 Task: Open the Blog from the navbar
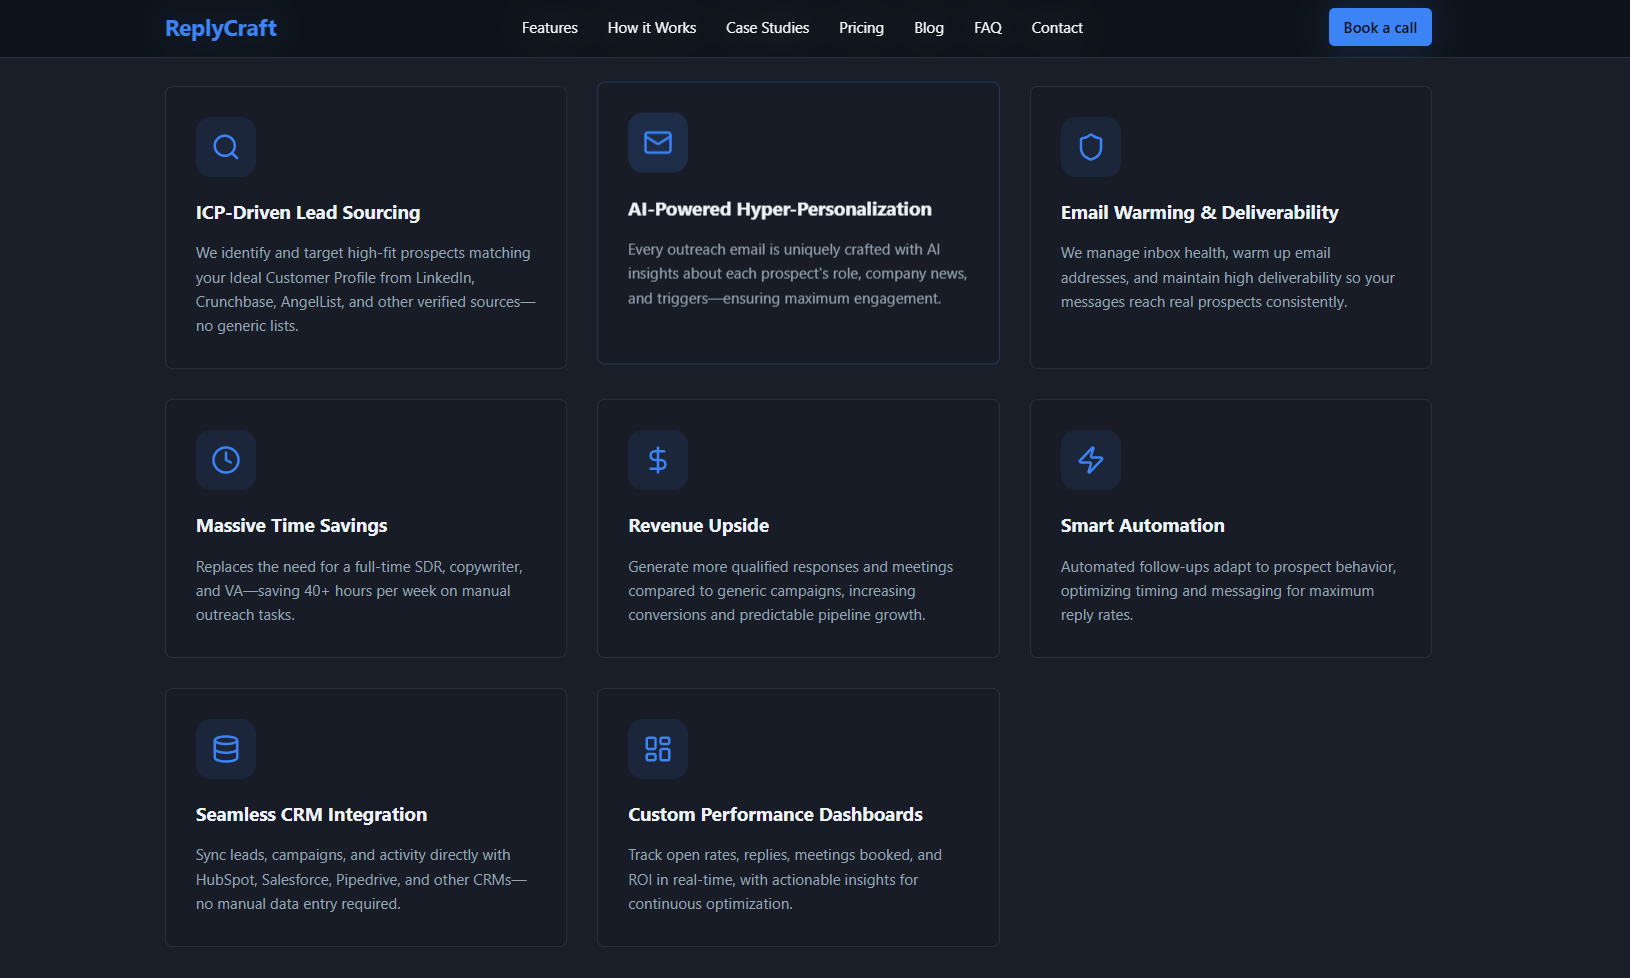click(928, 28)
